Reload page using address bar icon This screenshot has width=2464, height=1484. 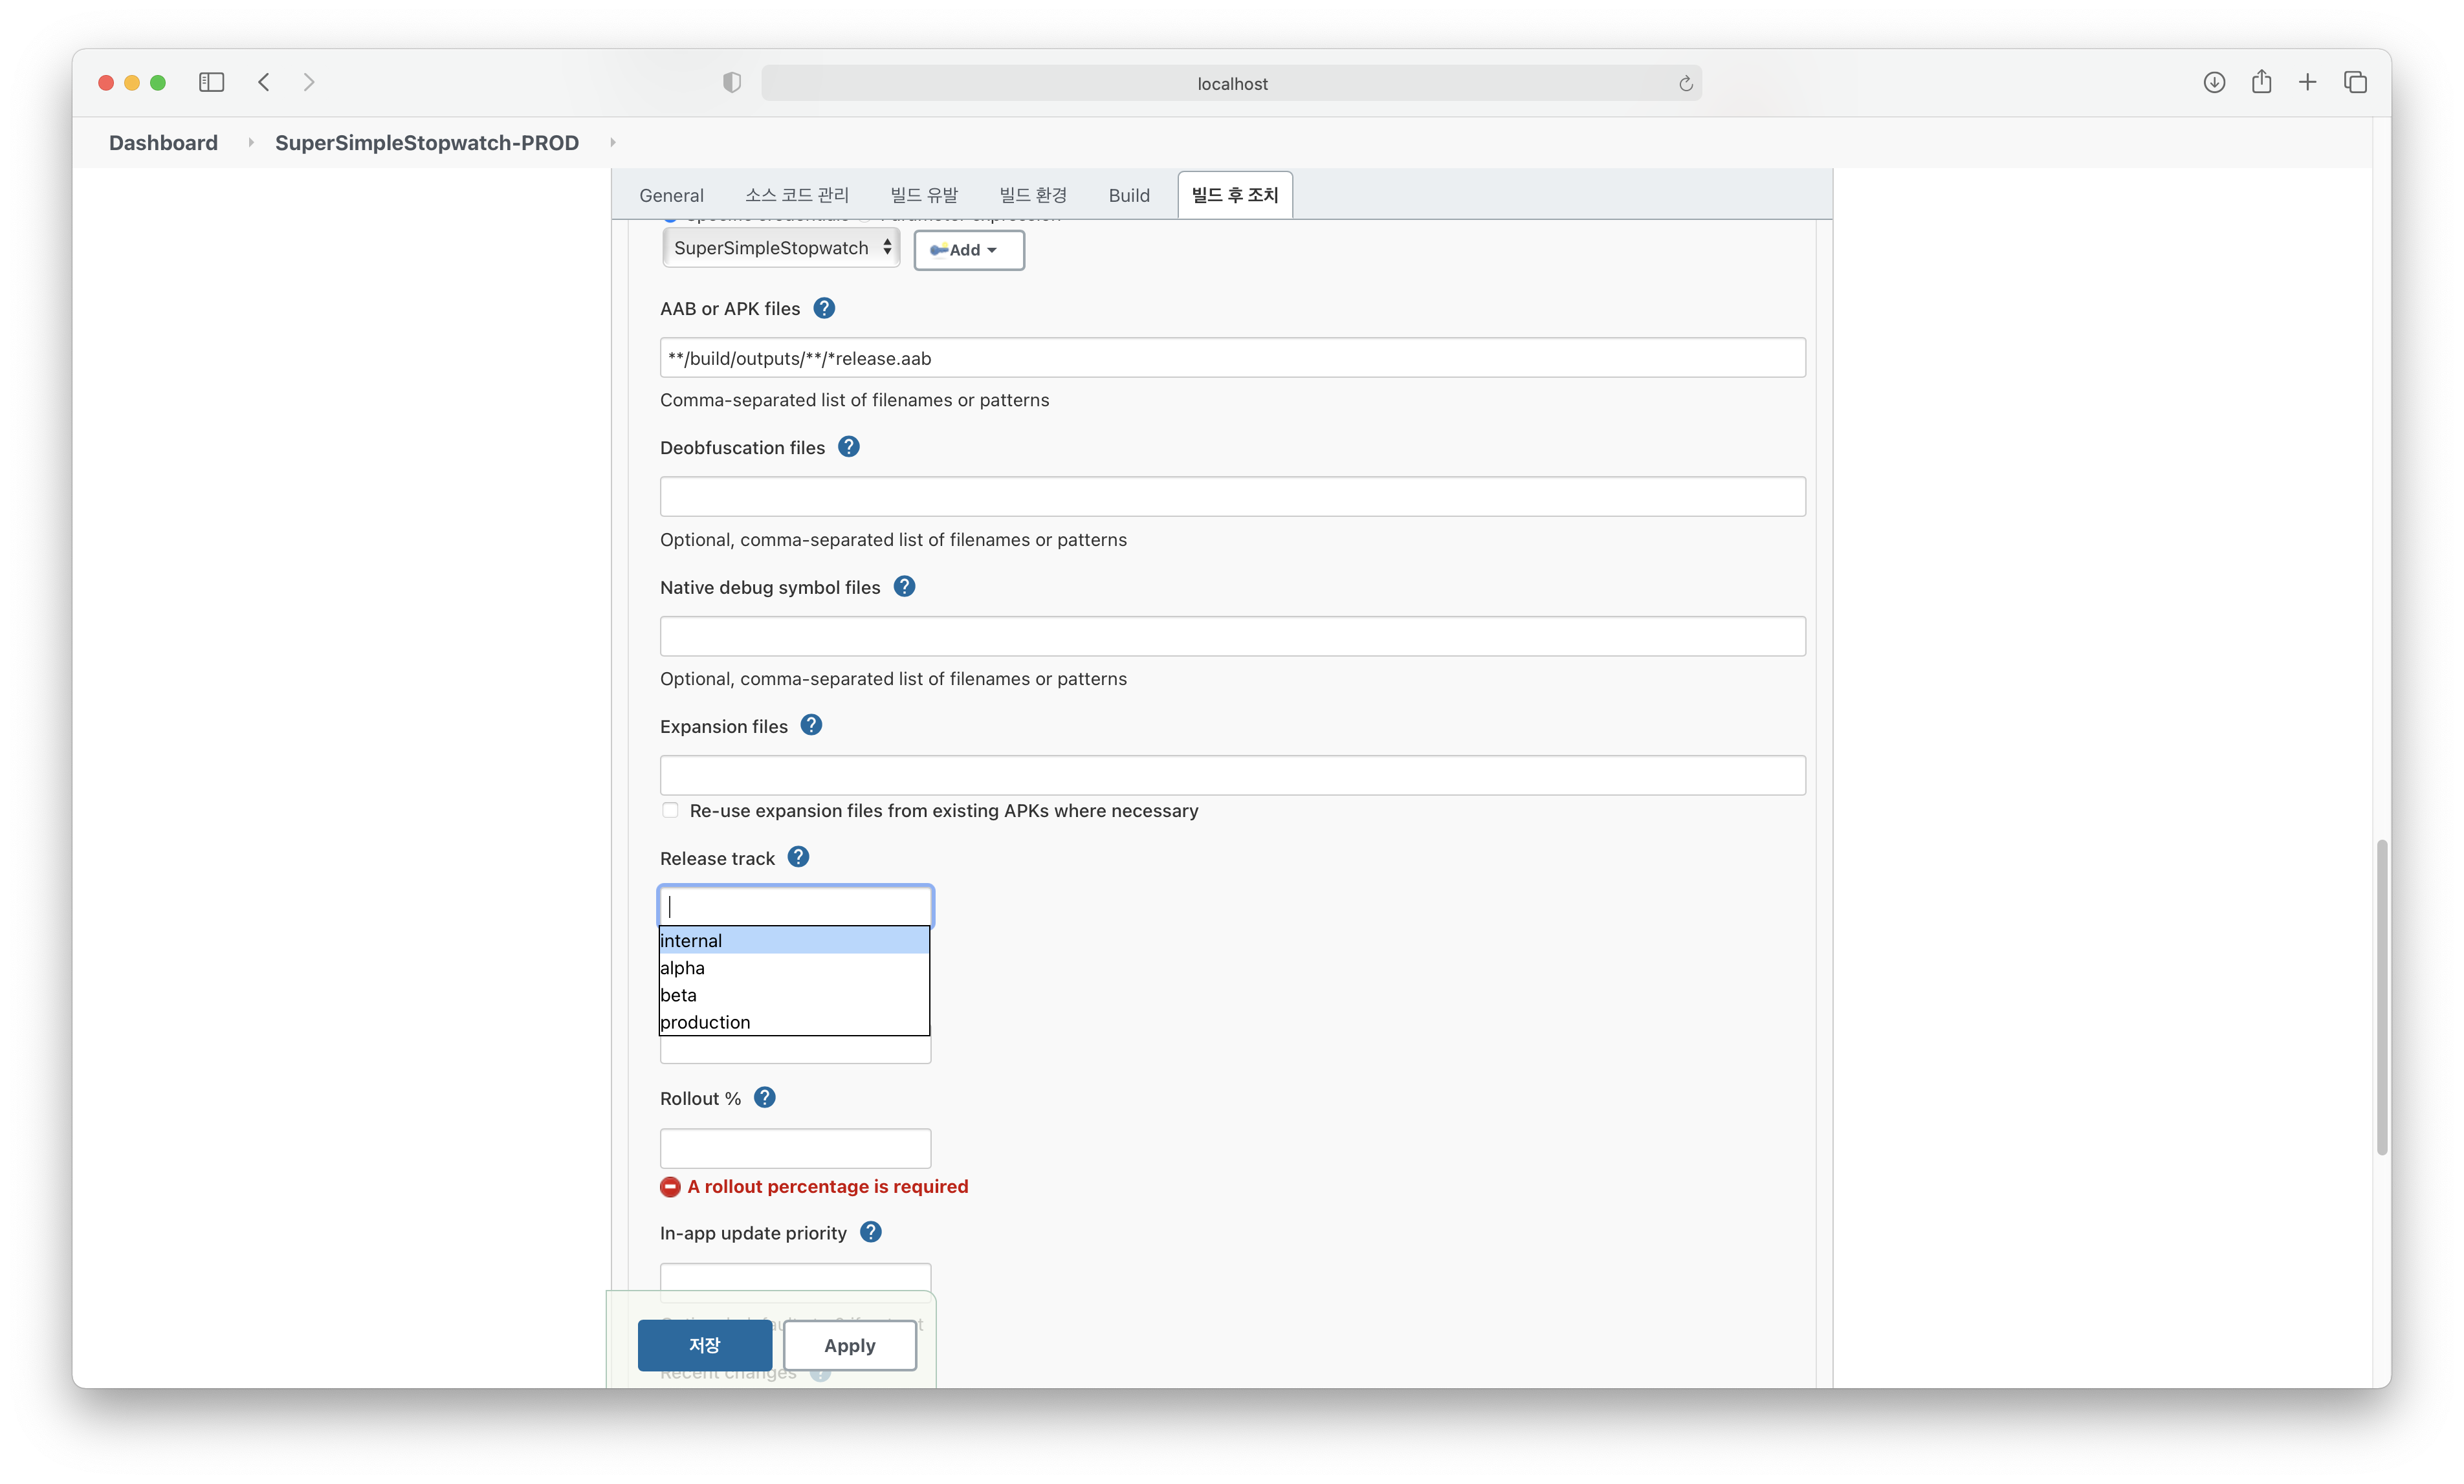point(1685,84)
